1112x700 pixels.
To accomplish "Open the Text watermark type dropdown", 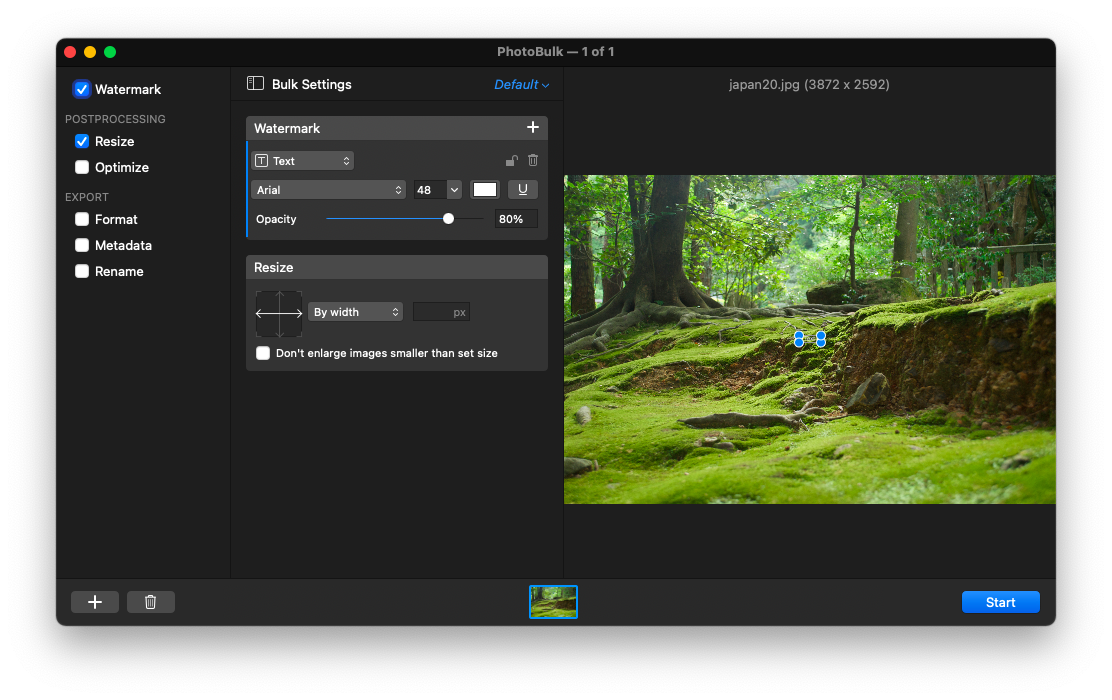I will [x=303, y=161].
